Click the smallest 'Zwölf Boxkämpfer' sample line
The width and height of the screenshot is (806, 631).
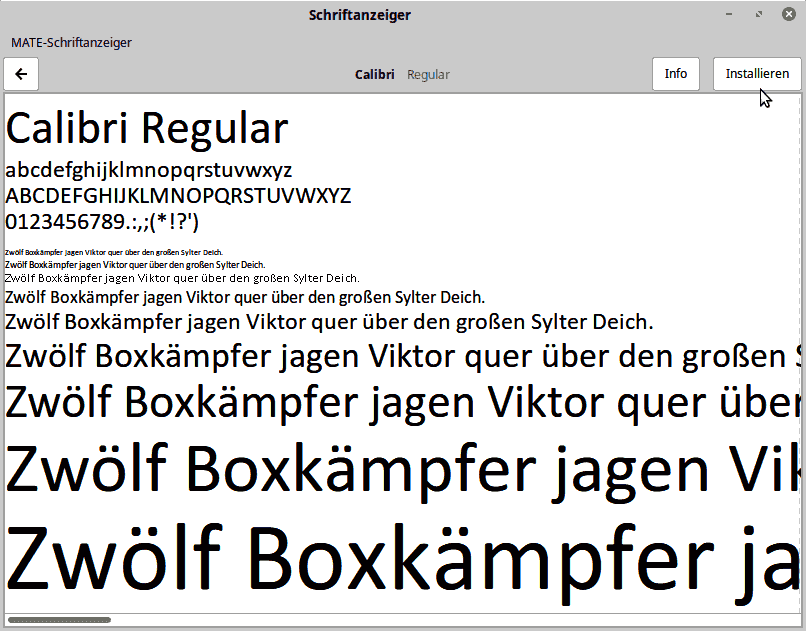pyautogui.click(x=114, y=252)
